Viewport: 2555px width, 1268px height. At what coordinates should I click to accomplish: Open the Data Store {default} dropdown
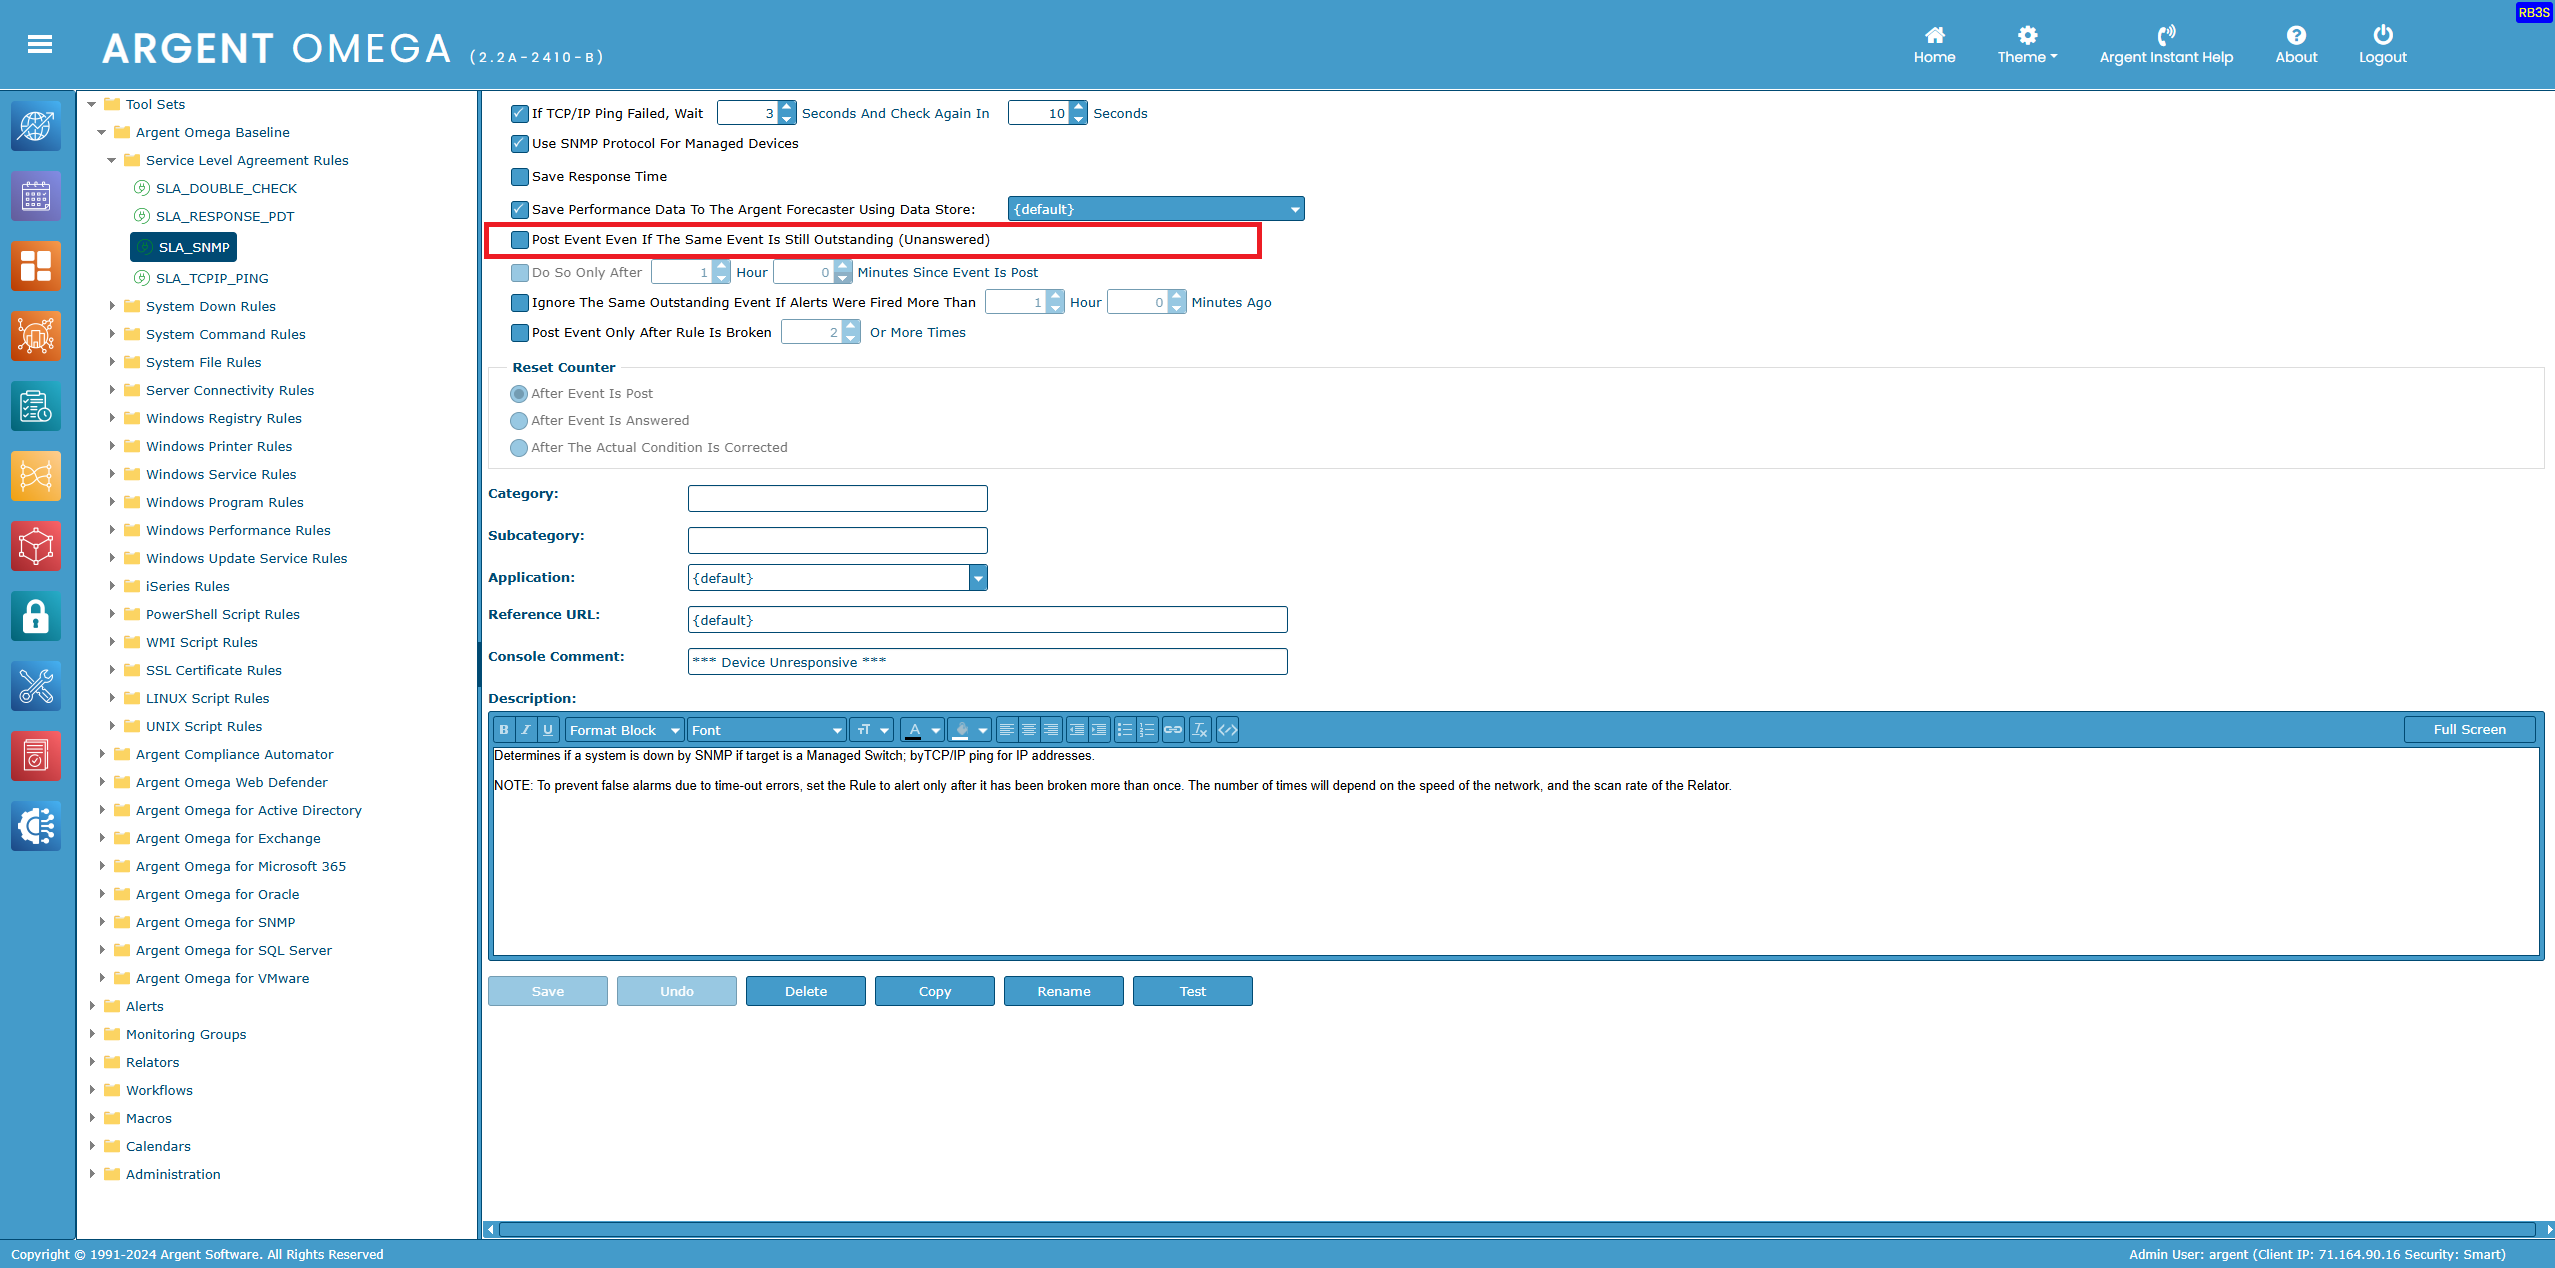[x=1155, y=209]
